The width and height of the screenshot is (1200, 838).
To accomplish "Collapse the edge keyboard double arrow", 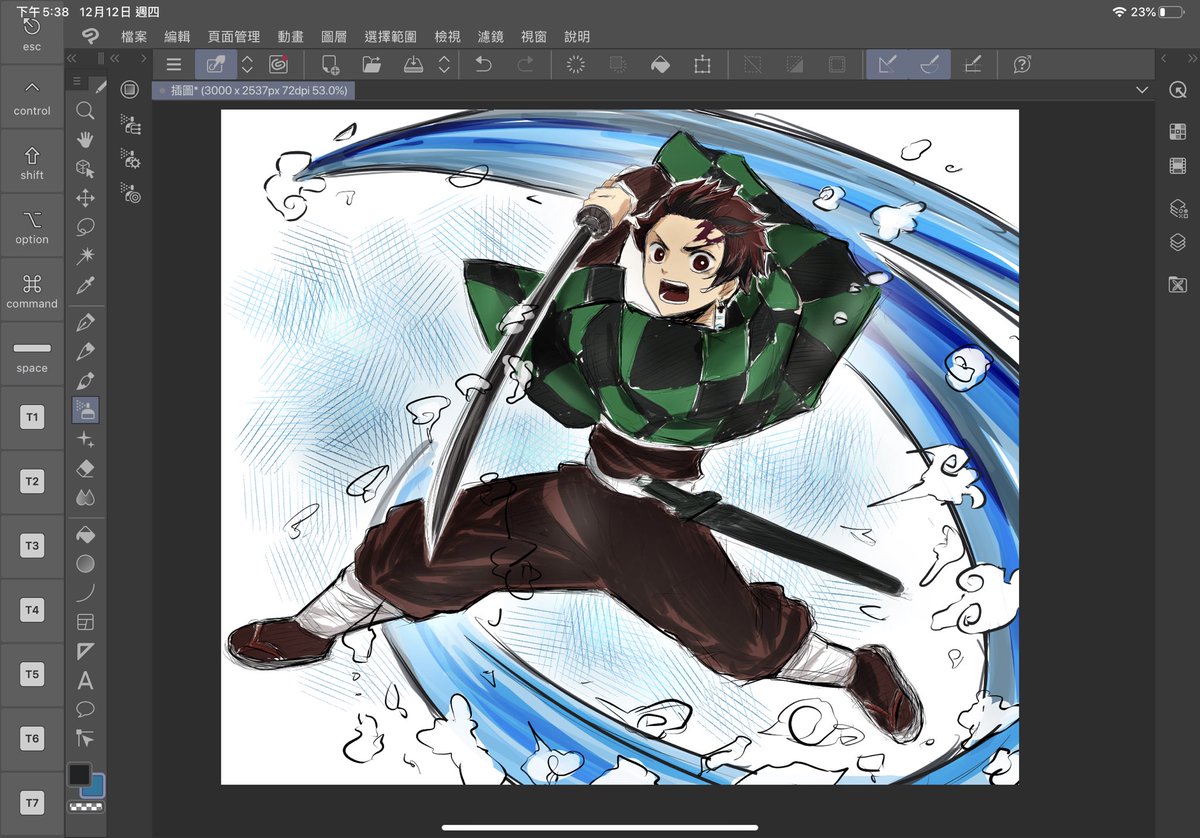I will (x=73, y=59).
